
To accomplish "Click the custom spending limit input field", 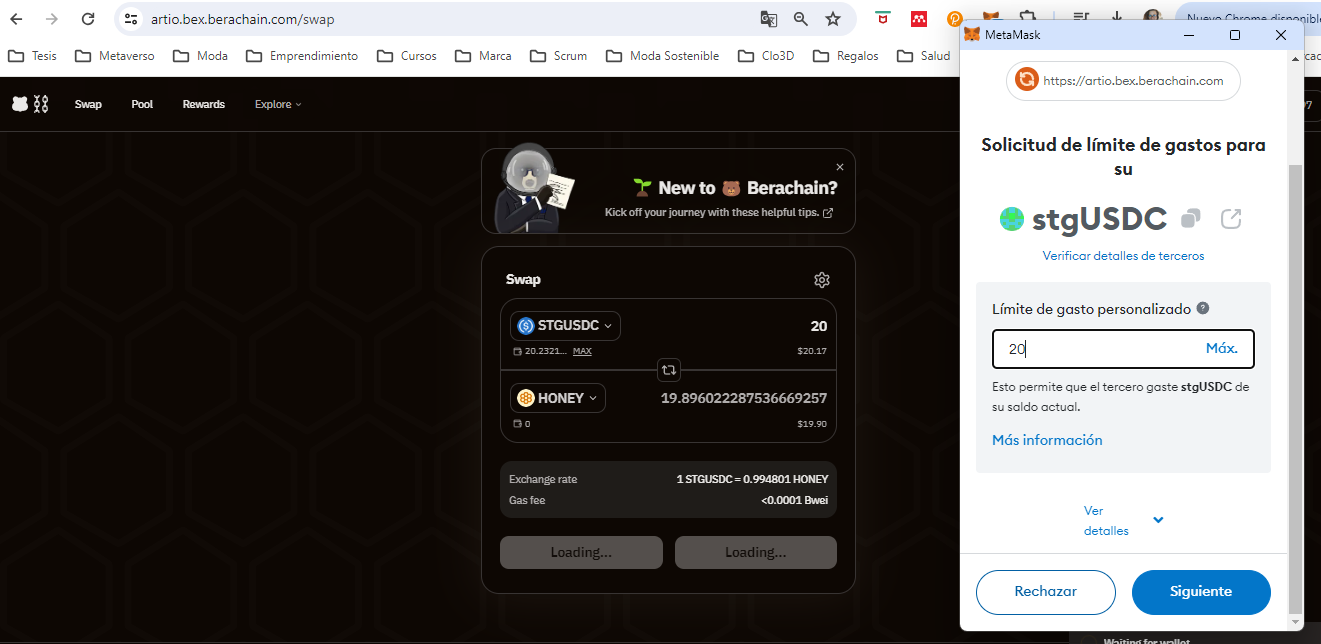I will 1123,349.
